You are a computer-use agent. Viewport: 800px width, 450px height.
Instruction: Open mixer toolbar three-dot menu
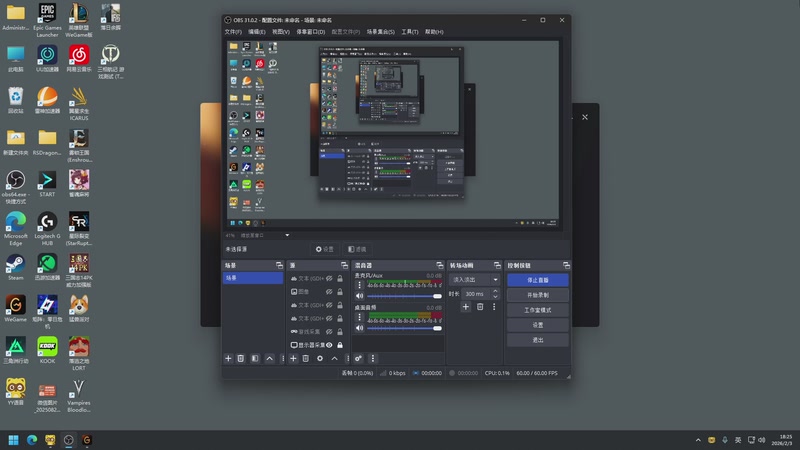(372, 359)
